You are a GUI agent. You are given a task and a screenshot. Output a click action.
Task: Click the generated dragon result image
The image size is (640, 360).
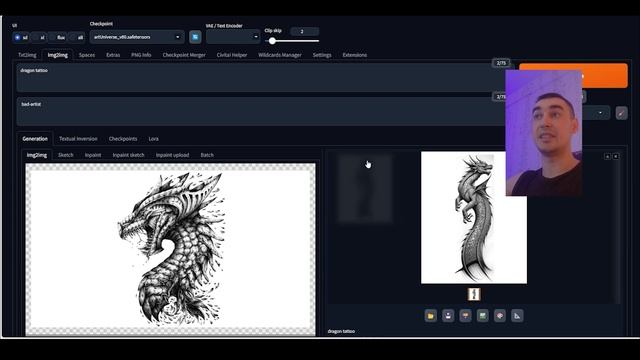tap(474, 218)
